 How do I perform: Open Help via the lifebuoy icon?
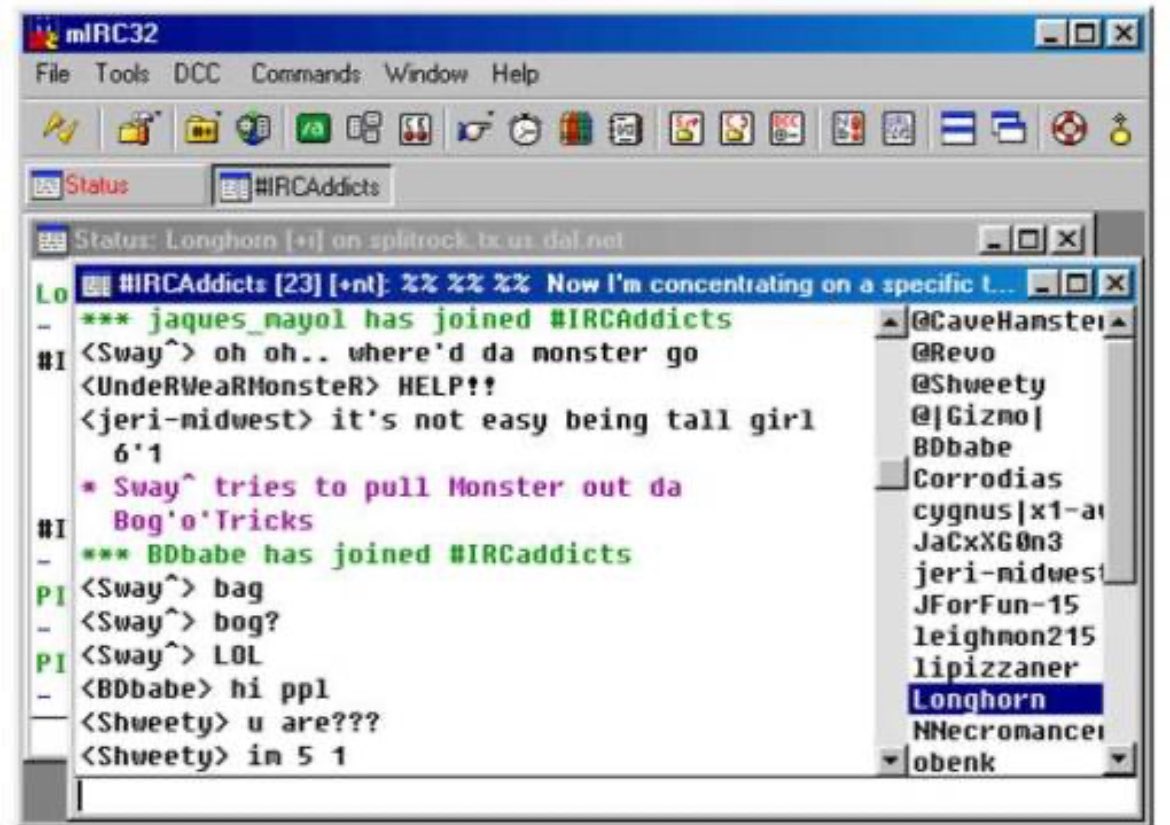click(1069, 129)
